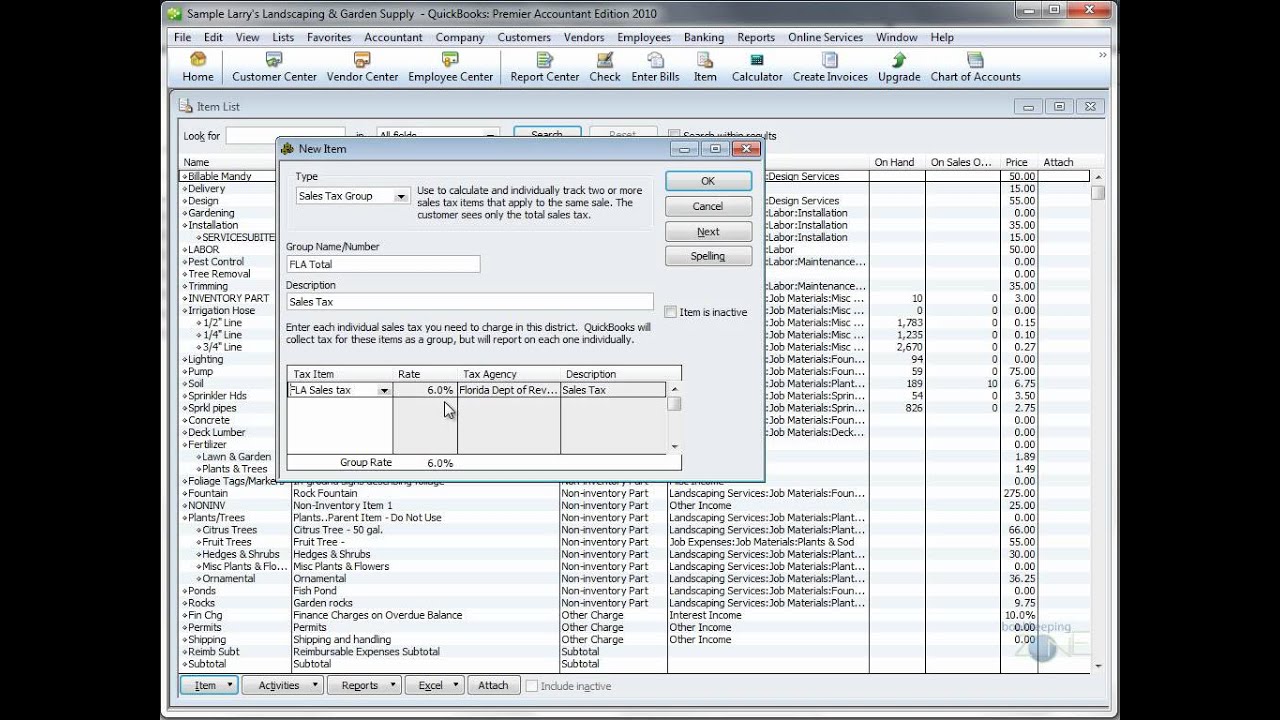Click the 6.0% rate cell
Viewport: 1280px width, 720px height.
425,390
